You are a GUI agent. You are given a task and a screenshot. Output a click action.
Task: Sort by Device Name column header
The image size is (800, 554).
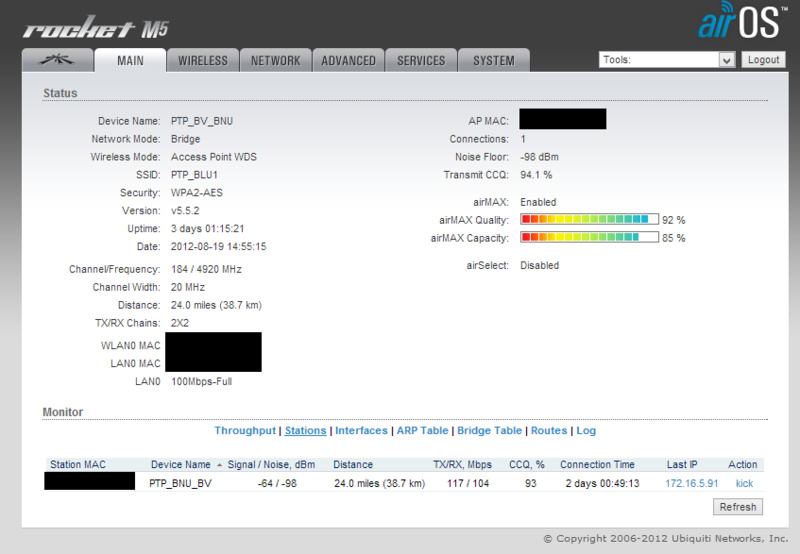[x=181, y=464]
